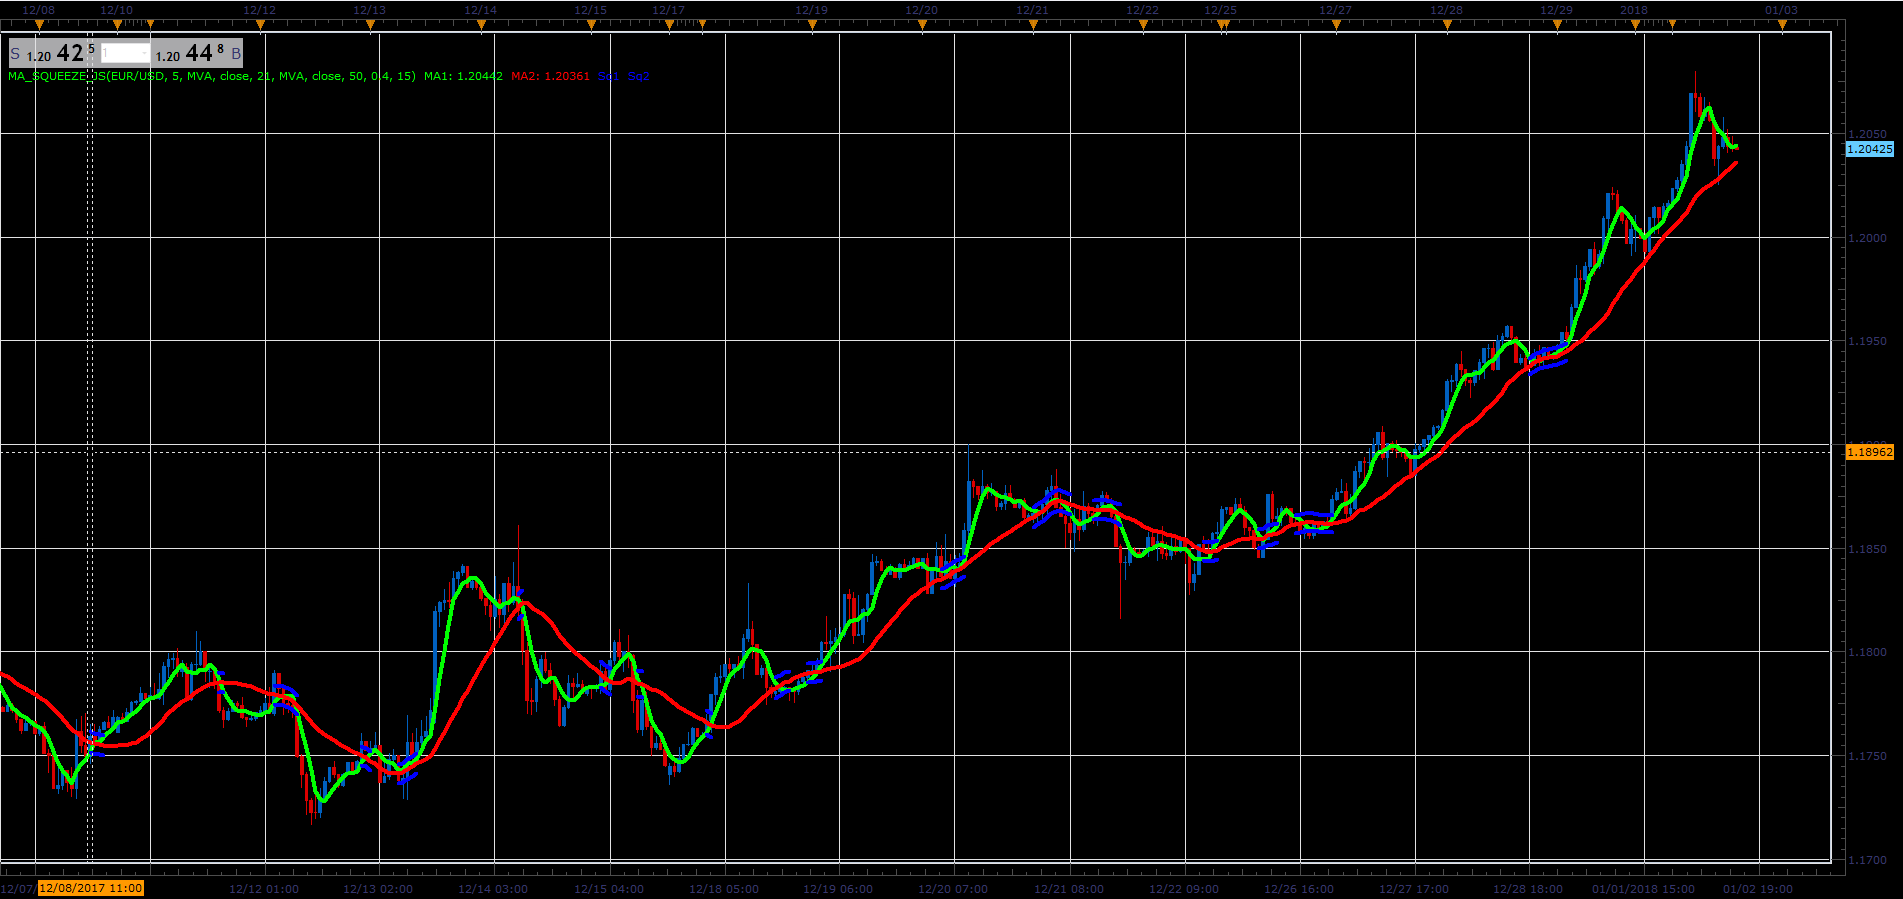Click the current price tag 1.20425
The image size is (1903, 899).
pyautogui.click(x=1869, y=149)
